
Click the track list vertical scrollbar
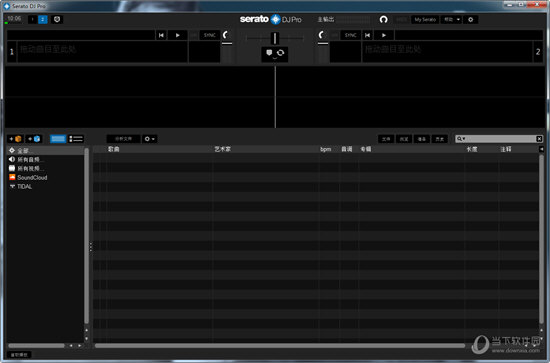[x=542, y=240]
